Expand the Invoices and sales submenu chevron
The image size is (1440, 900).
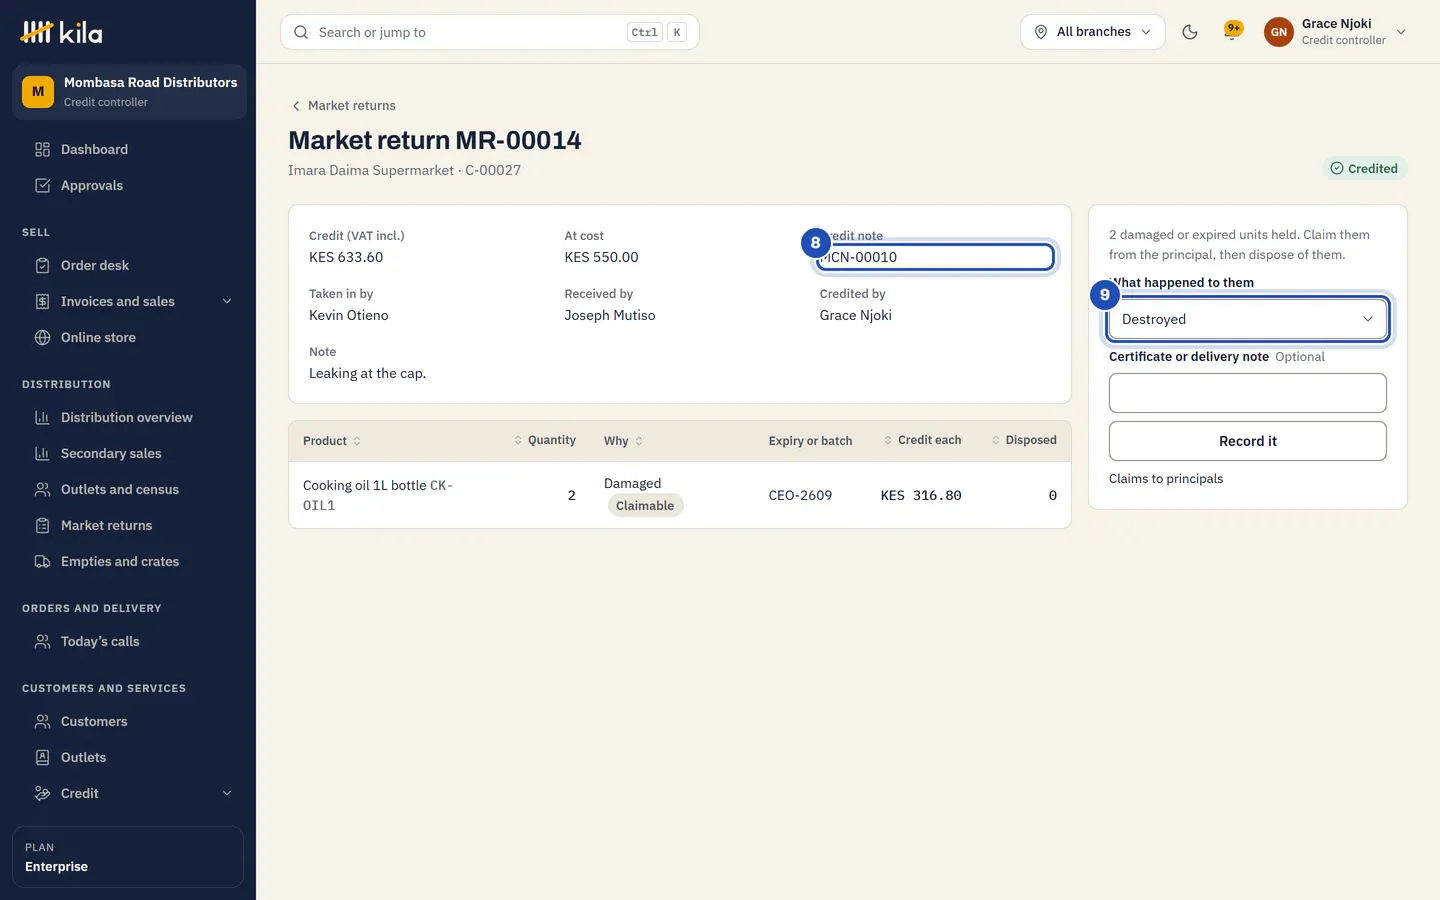(227, 302)
